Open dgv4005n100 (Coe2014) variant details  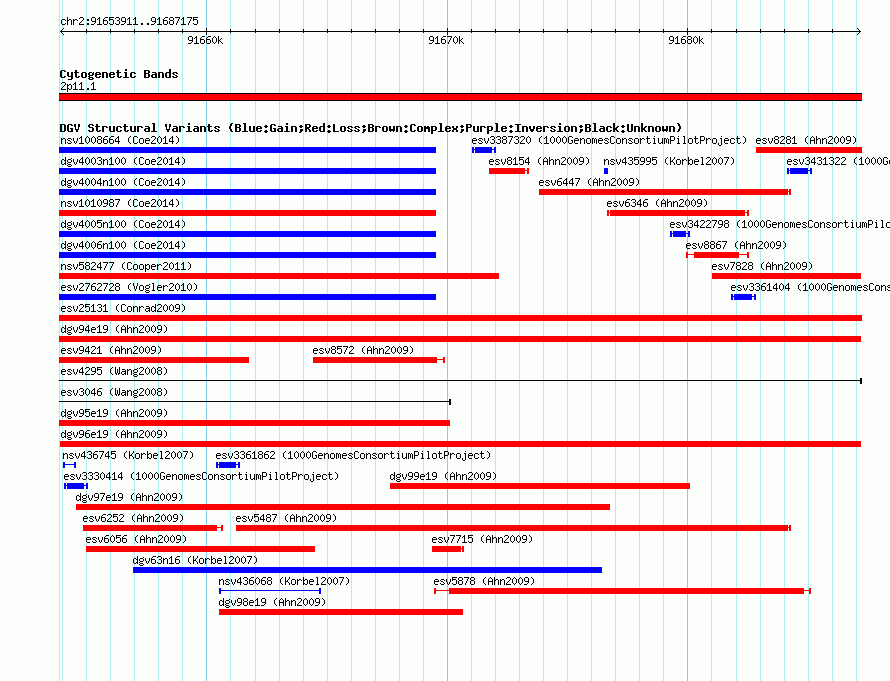coord(123,224)
